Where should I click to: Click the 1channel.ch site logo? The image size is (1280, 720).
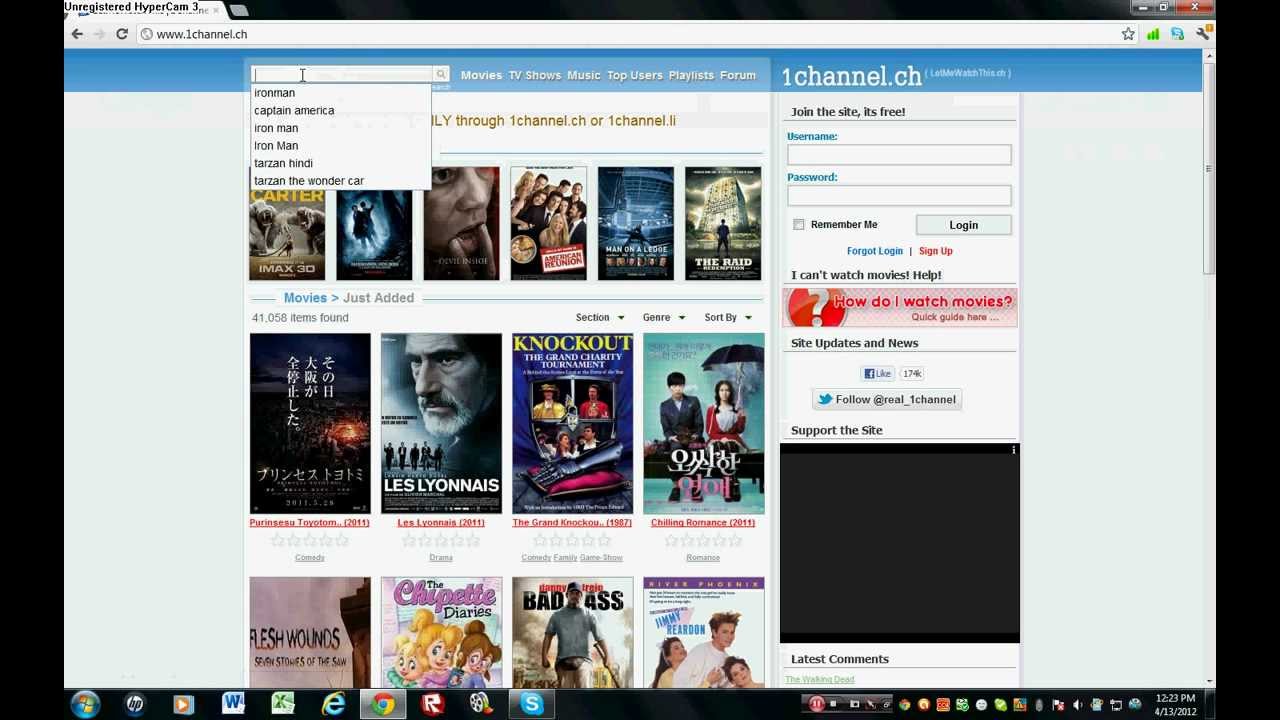point(851,76)
